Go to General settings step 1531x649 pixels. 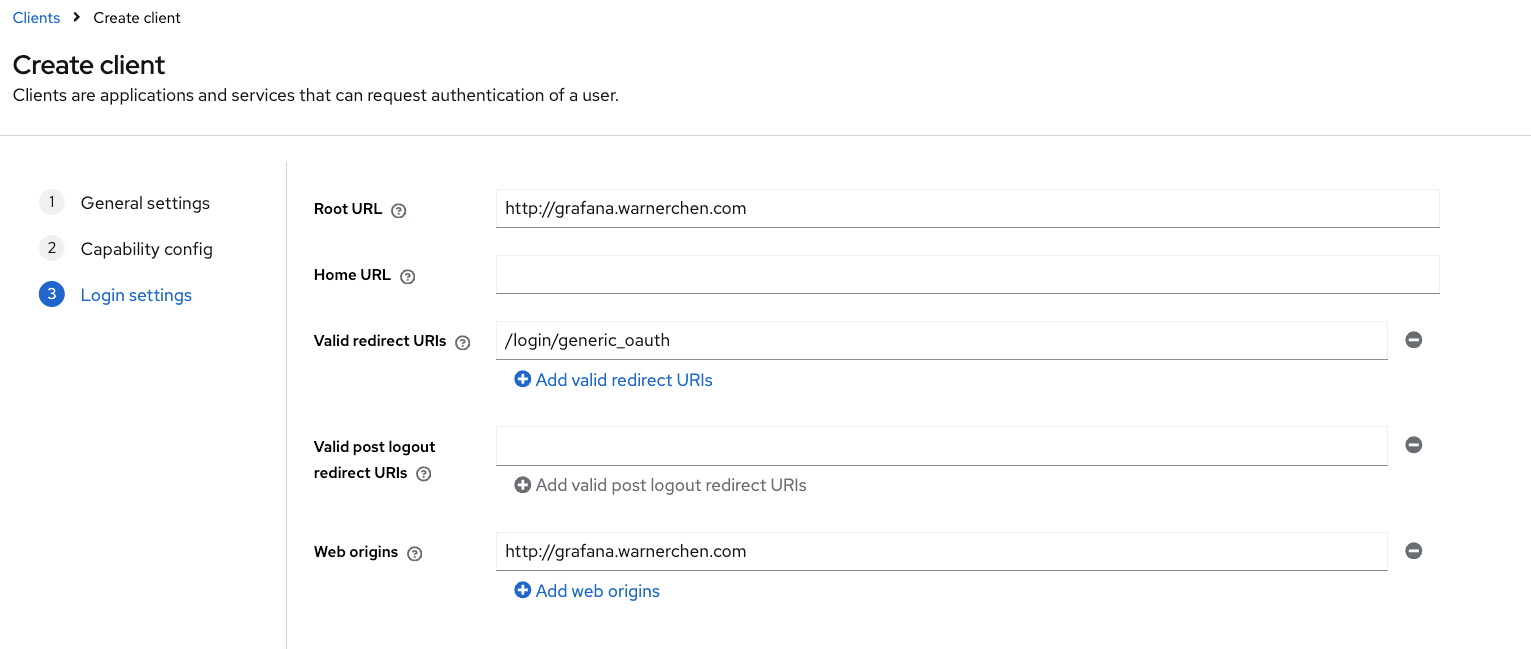(x=145, y=203)
